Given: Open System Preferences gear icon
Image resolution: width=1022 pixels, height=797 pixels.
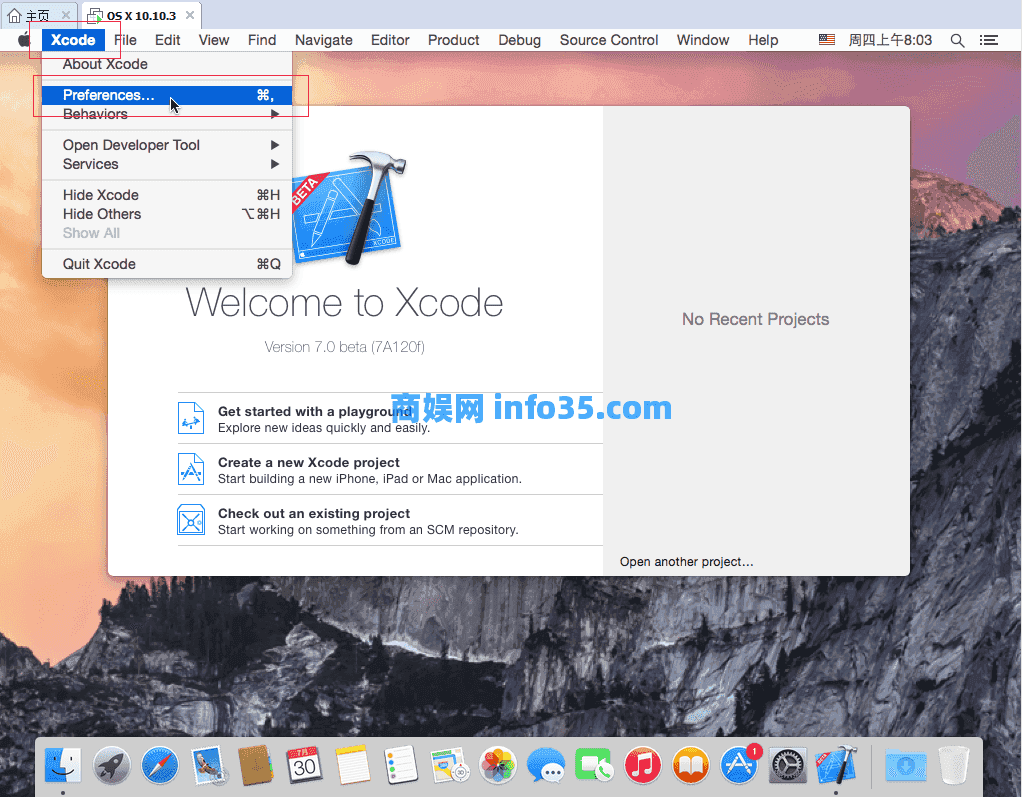Looking at the screenshot, I should (788, 764).
